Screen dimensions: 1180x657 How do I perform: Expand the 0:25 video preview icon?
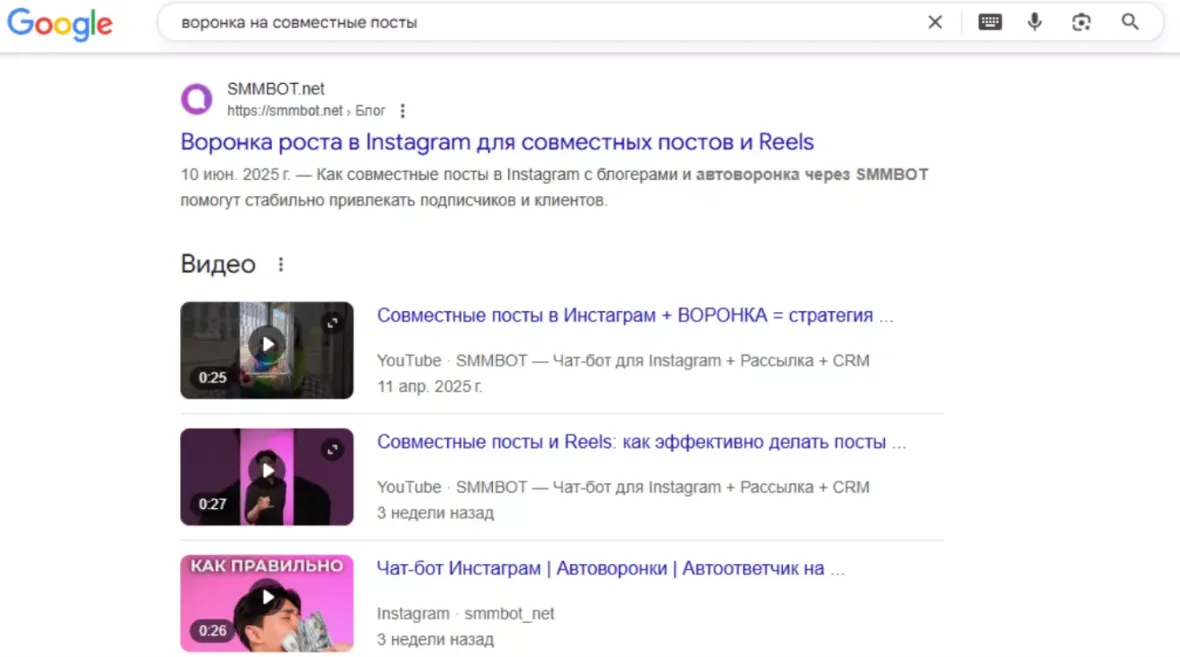click(x=333, y=323)
